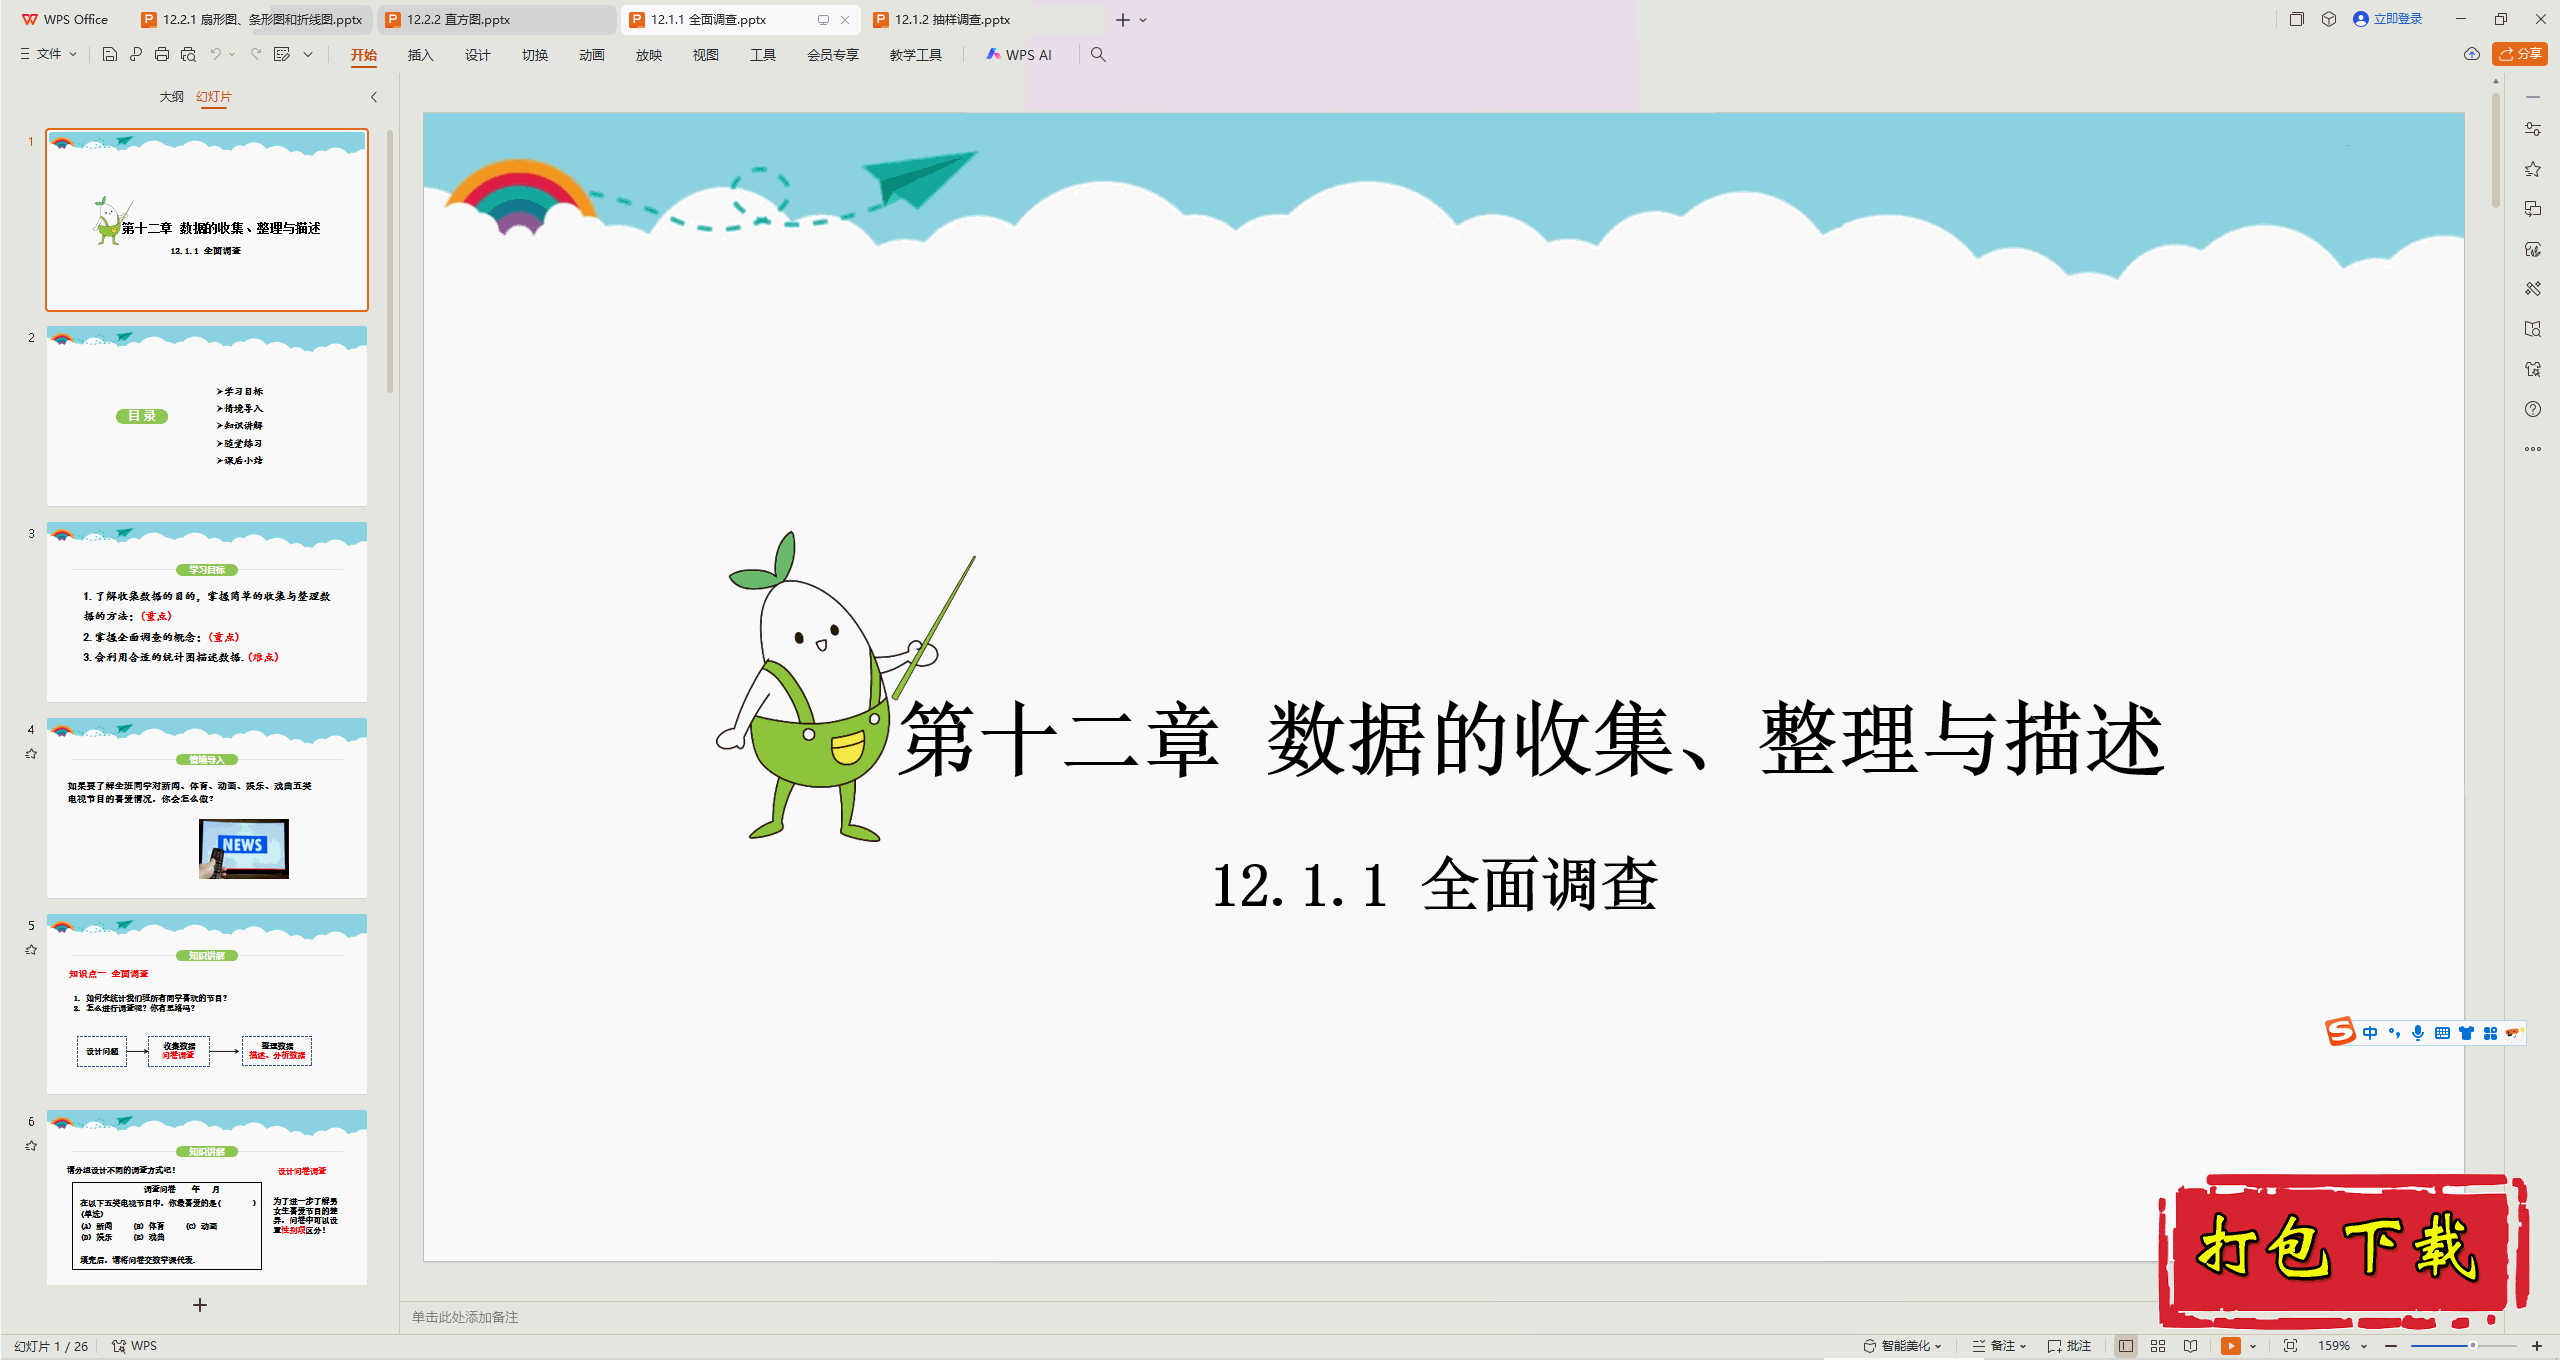The height and width of the screenshot is (1360, 2560).
Task: Click the cloud upload icon
Action: (x=2472, y=54)
